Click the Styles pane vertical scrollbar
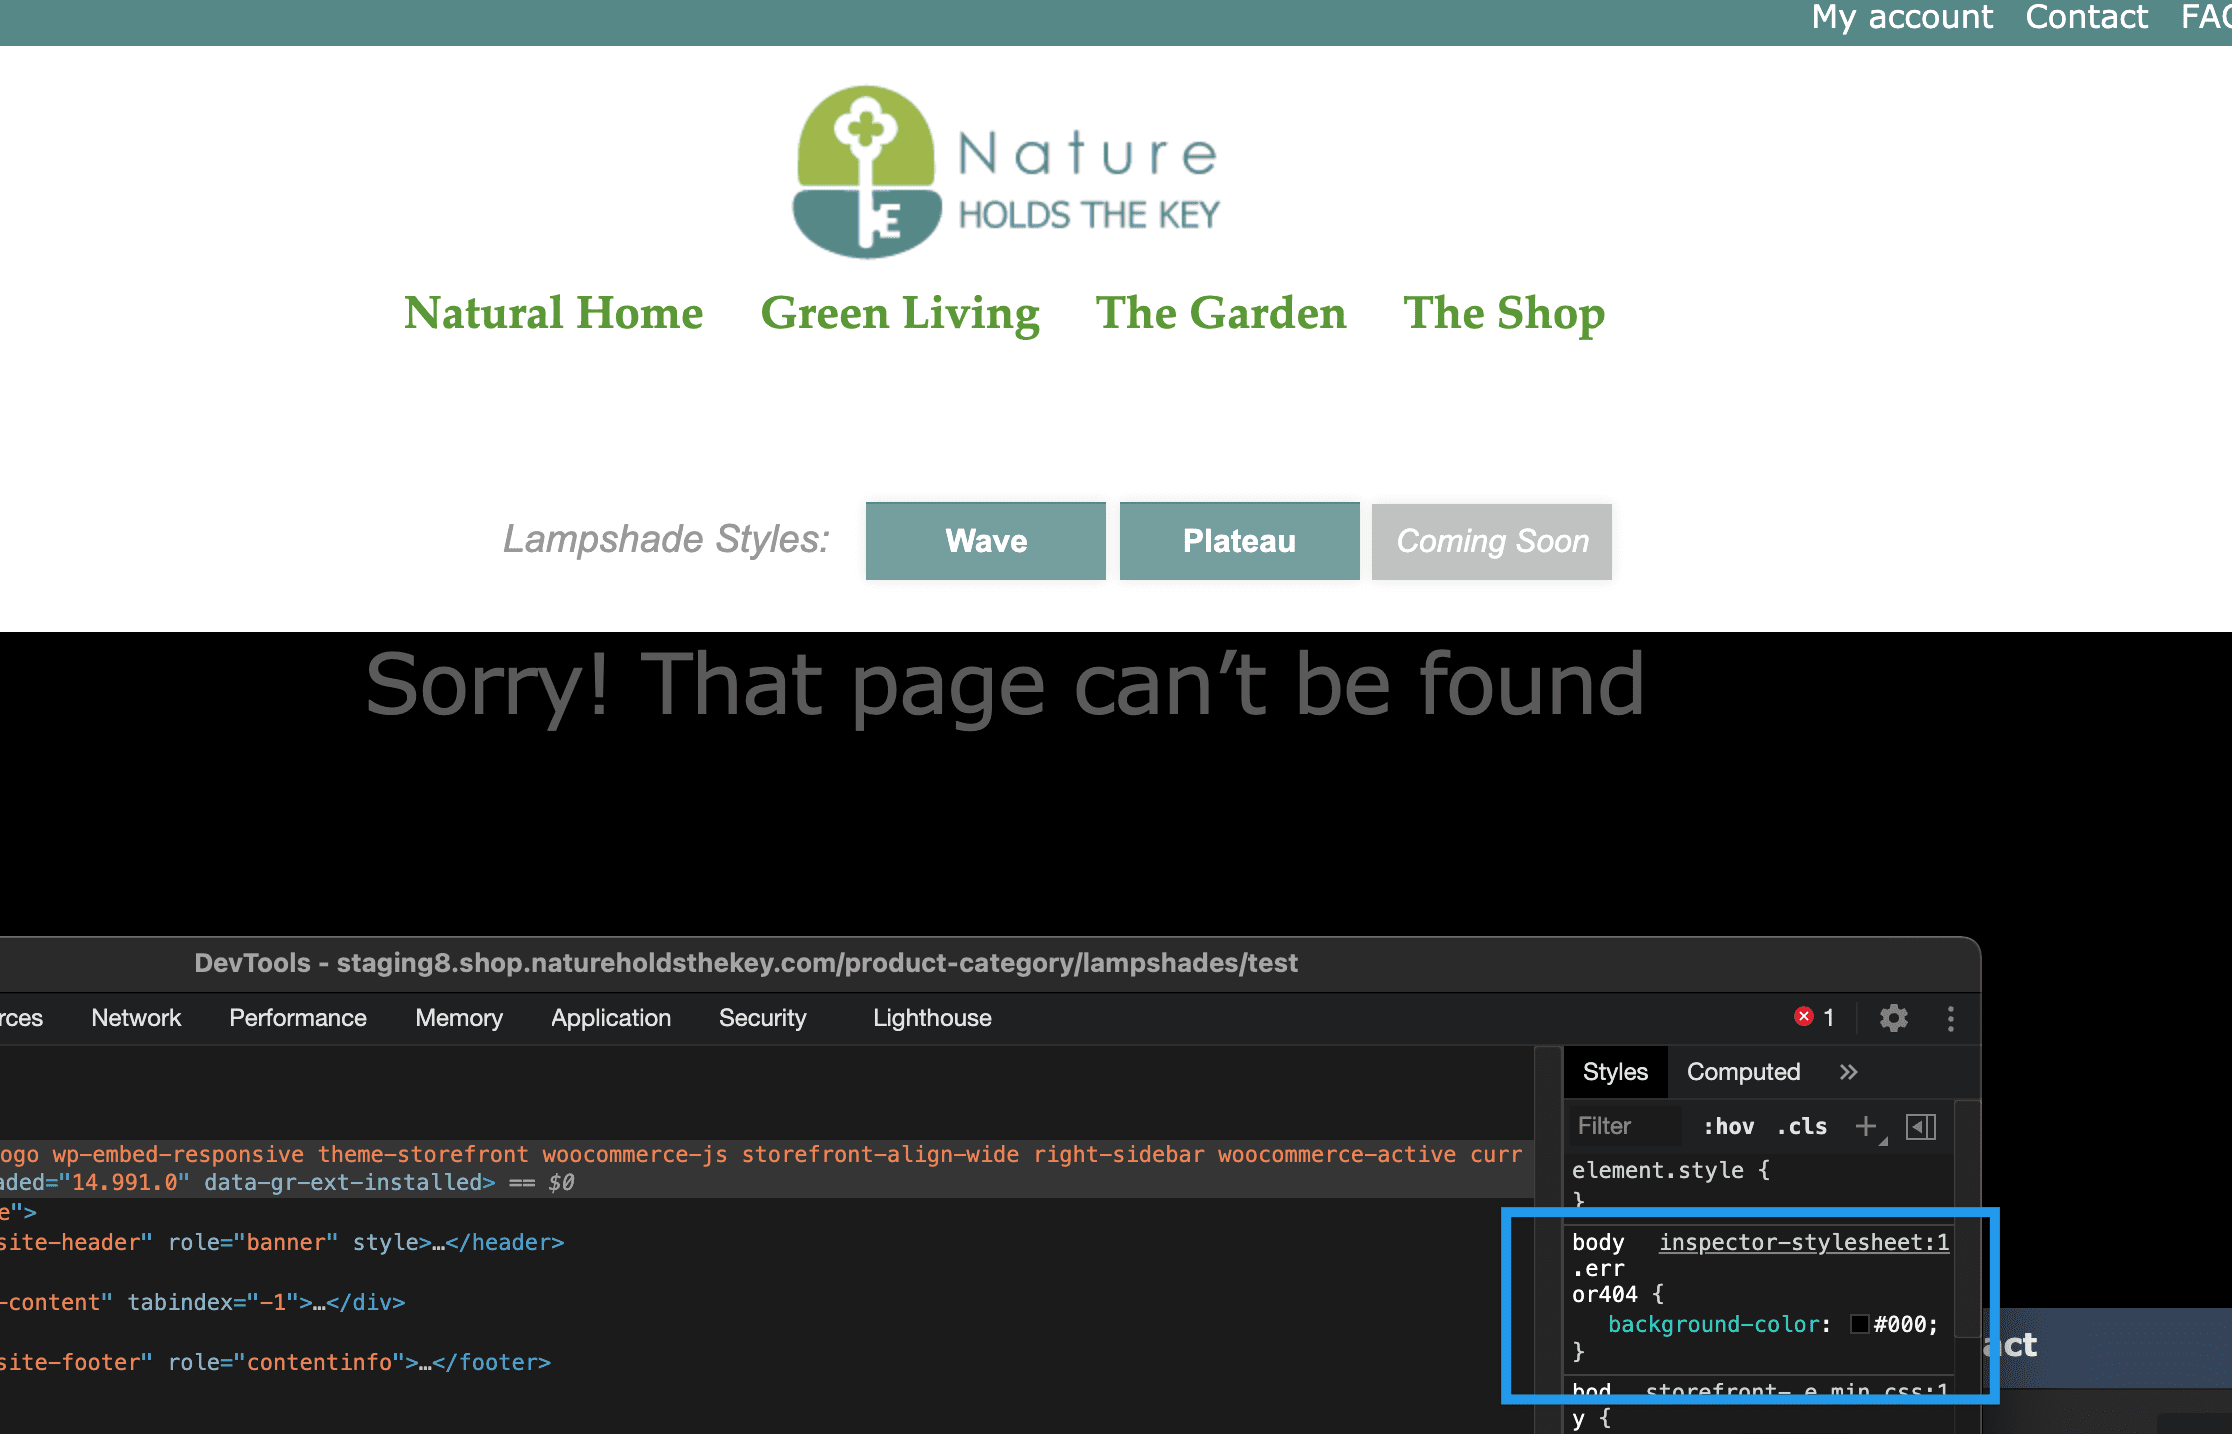 pyautogui.click(x=1967, y=1220)
